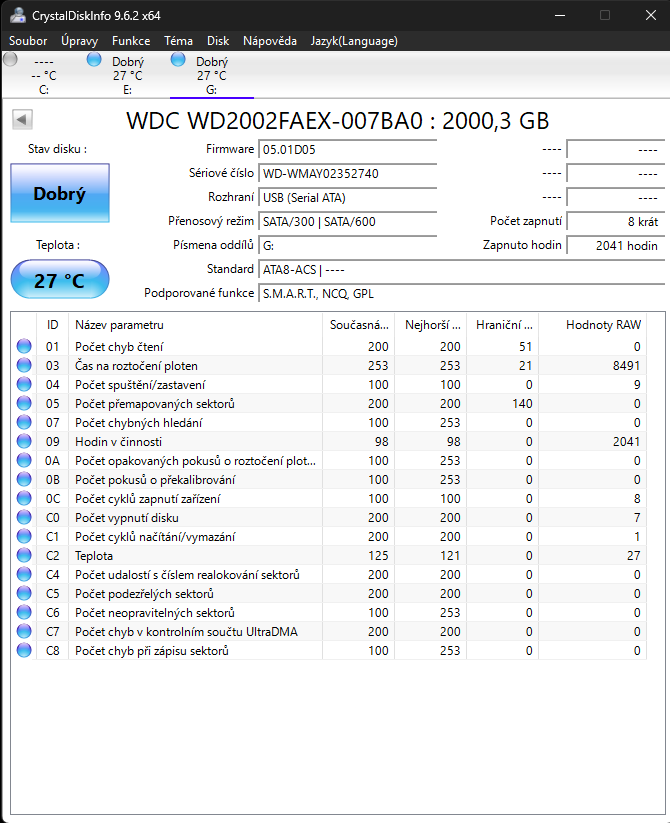Select row Počet podezřelých sektorů
This screenshot has height=823, width=670.
pyautogui.click(x=329, y=593)
